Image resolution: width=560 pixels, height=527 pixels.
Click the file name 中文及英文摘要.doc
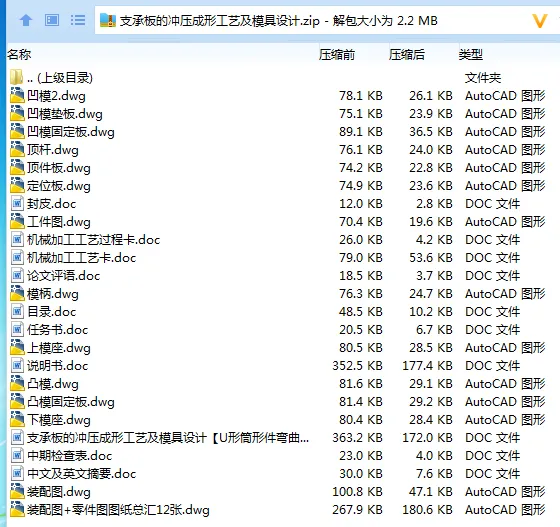click(x=81, y=474)
